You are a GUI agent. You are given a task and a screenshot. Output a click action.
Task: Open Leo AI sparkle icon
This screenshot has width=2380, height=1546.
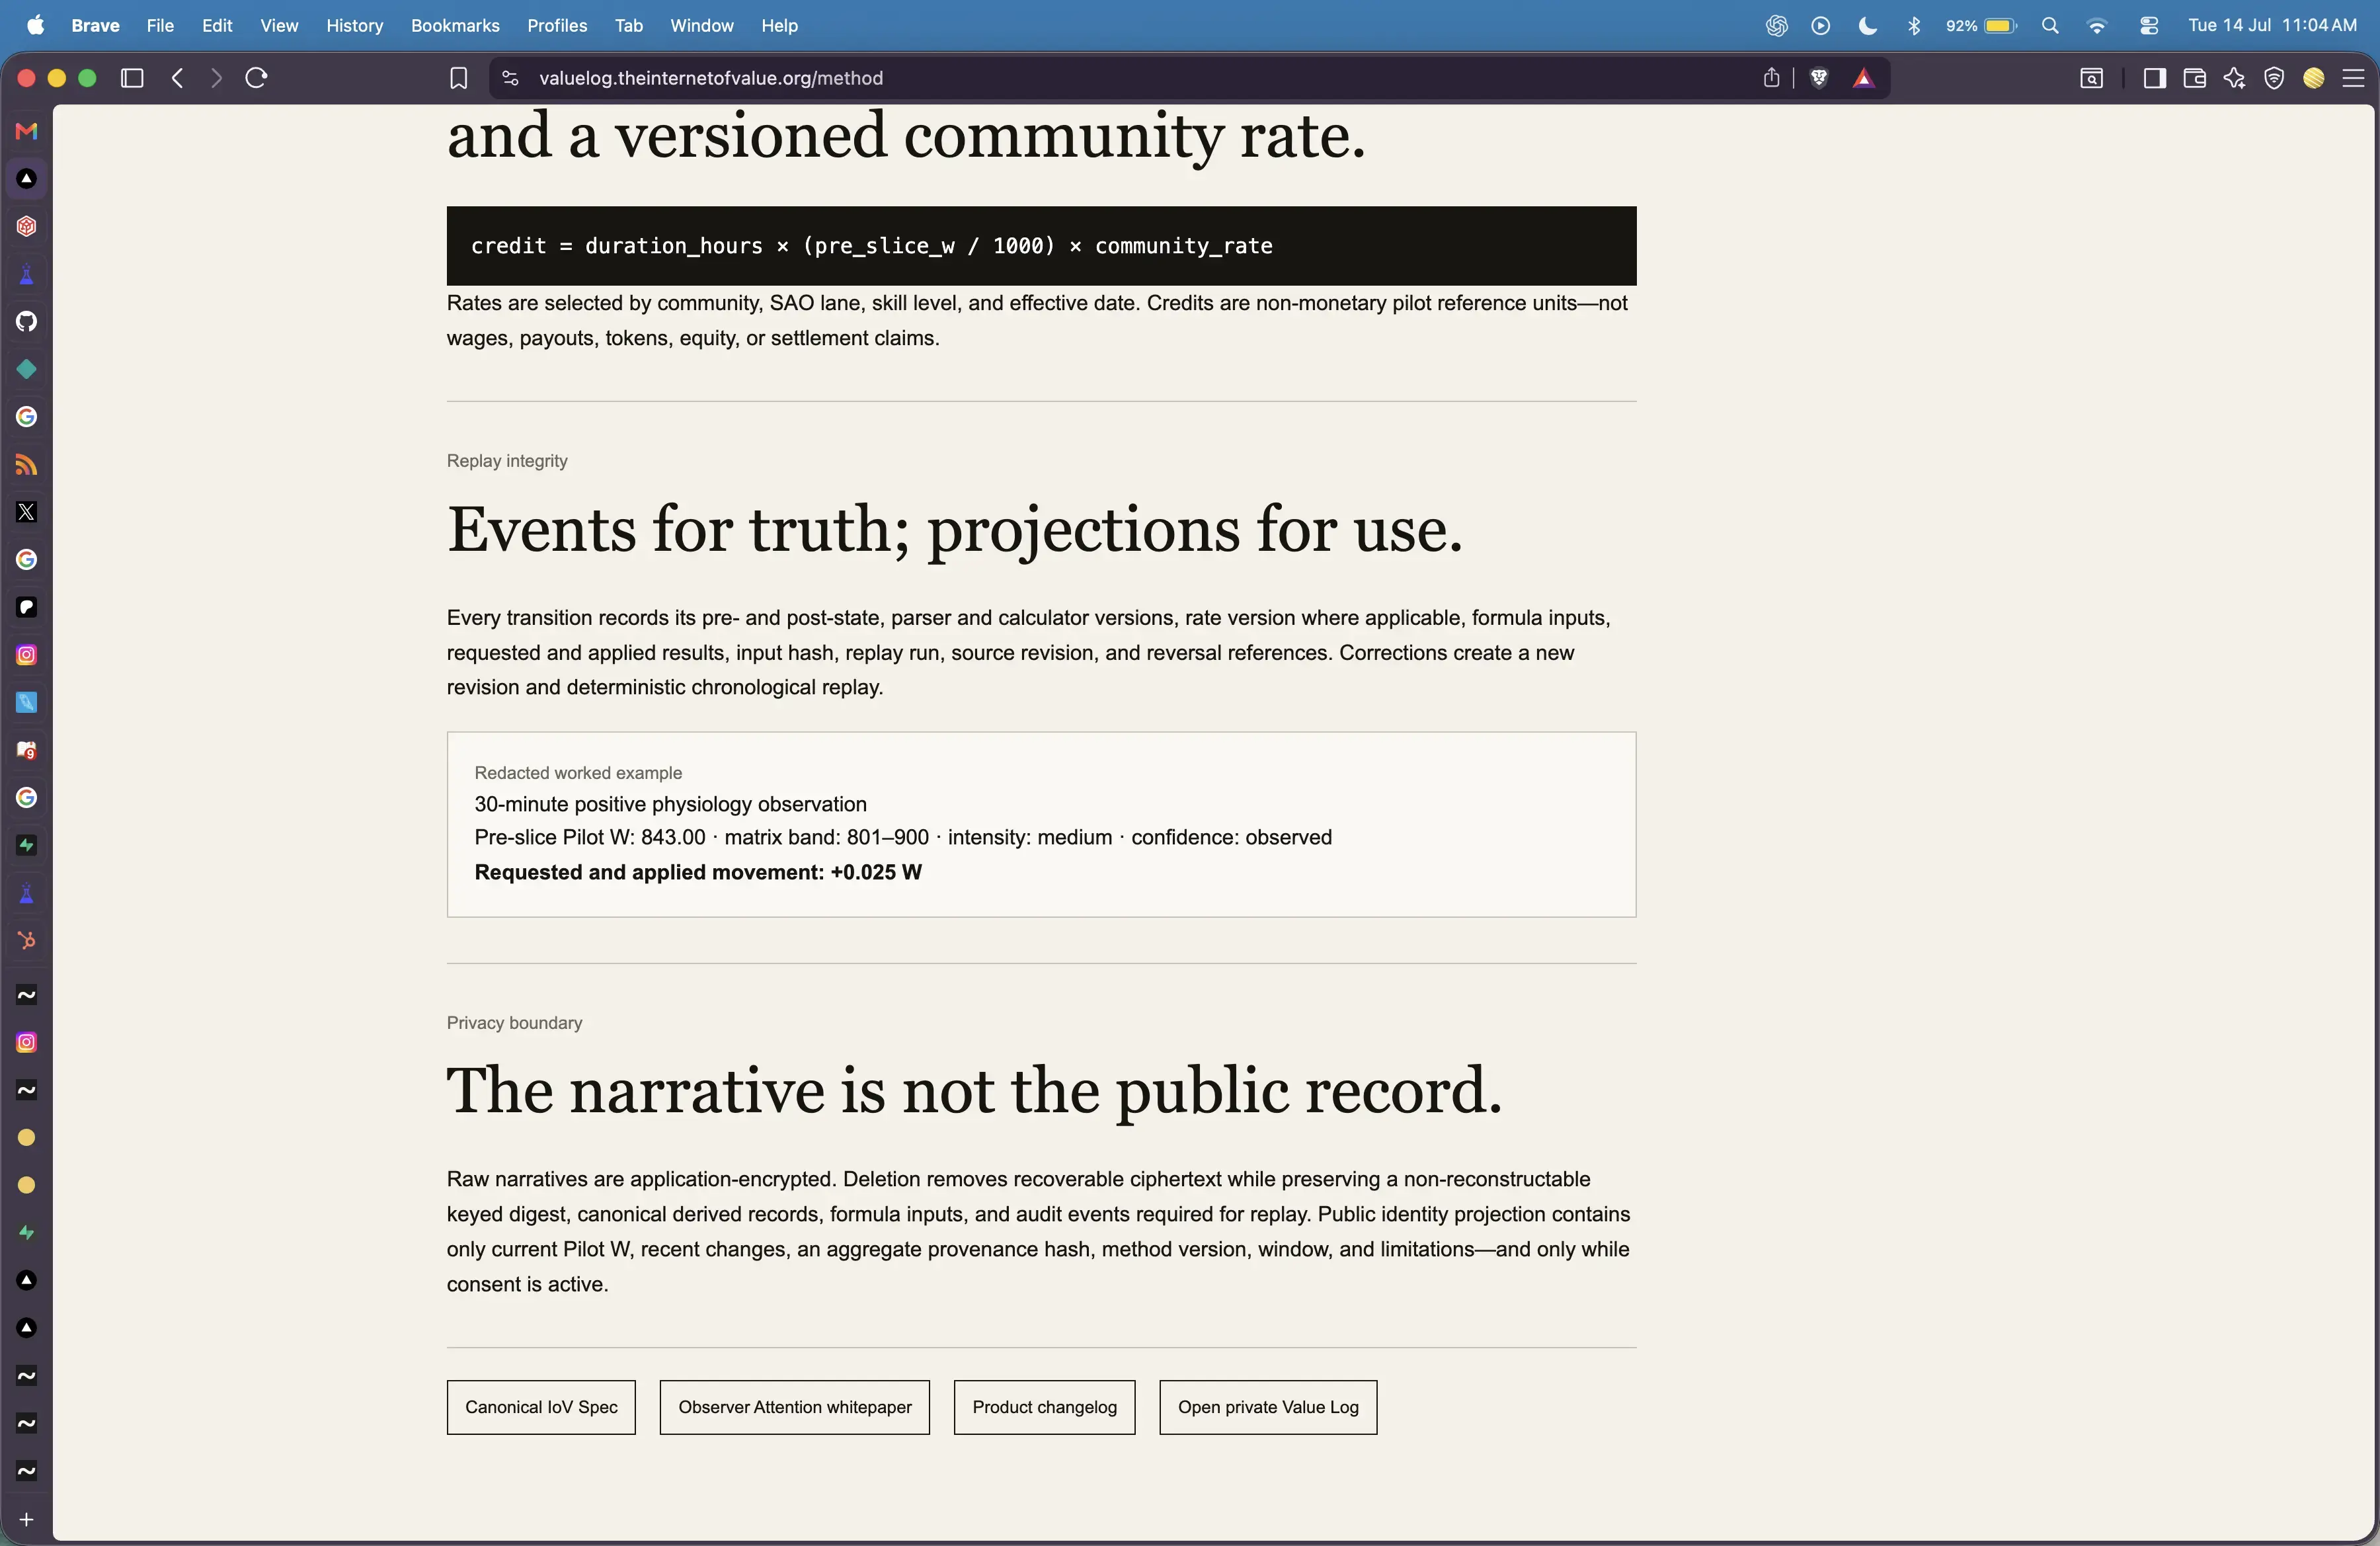[2234, 78]
